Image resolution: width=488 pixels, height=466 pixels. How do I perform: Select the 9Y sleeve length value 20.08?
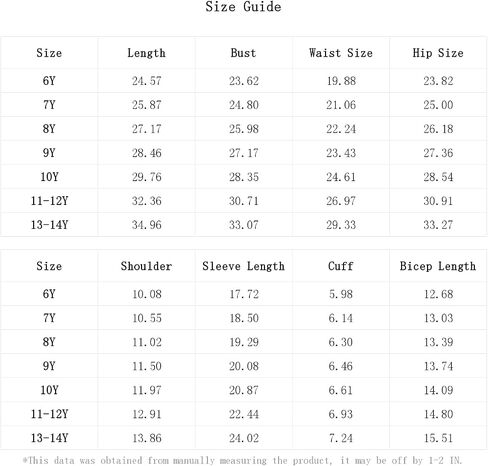[x=244, y=366]
